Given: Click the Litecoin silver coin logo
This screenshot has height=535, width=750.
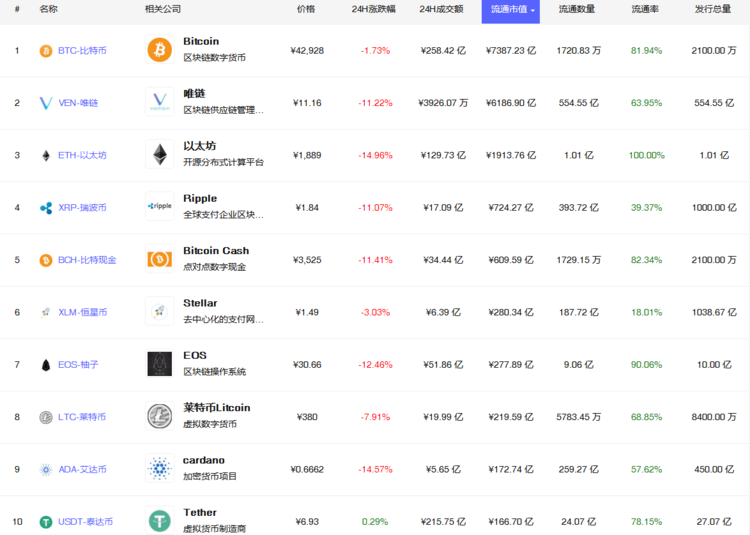Looking at the screenshot, I should pos(159,416).
